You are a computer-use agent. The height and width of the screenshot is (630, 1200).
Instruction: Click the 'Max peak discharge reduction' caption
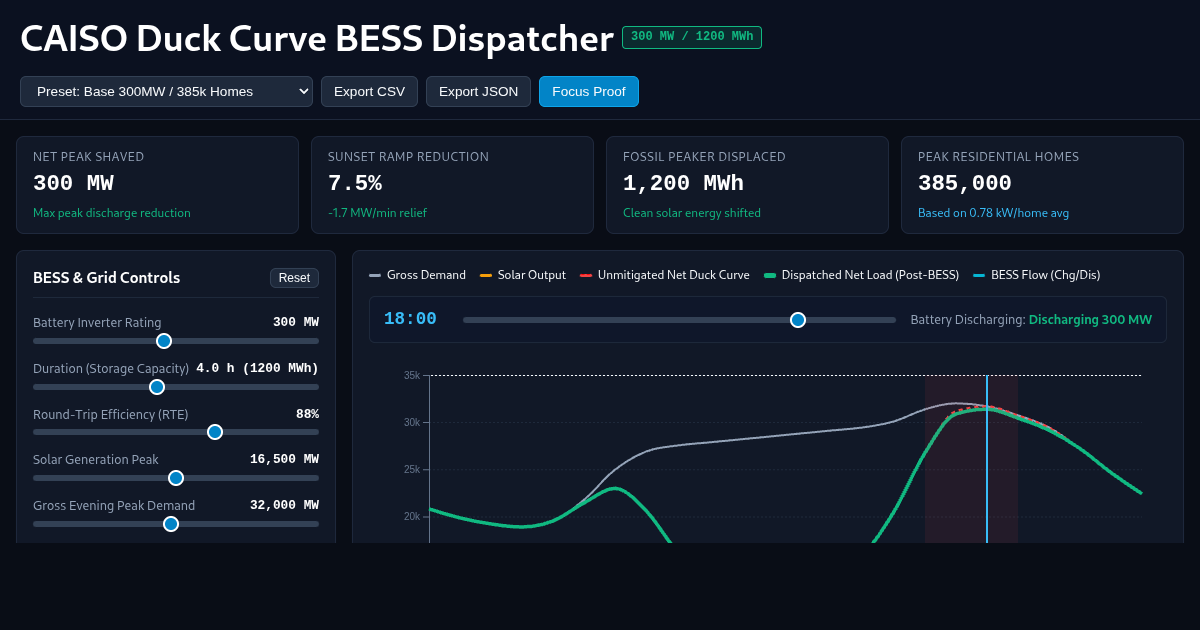click(112, 213)
